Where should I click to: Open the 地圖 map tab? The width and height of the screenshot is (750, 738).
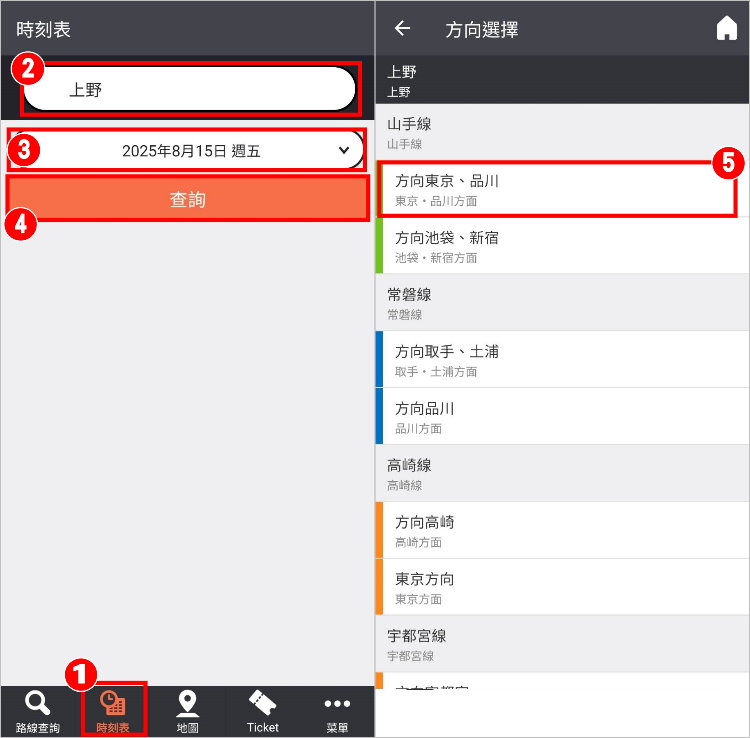[188, 712]
